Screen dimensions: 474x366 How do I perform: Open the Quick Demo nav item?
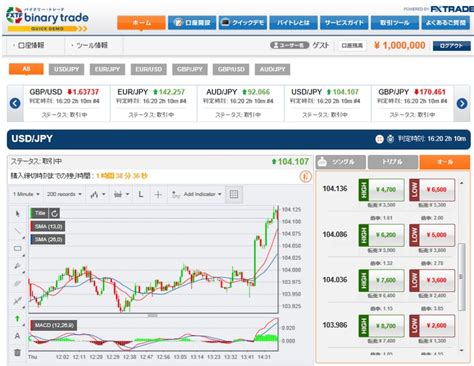click(x=243, y=22)
